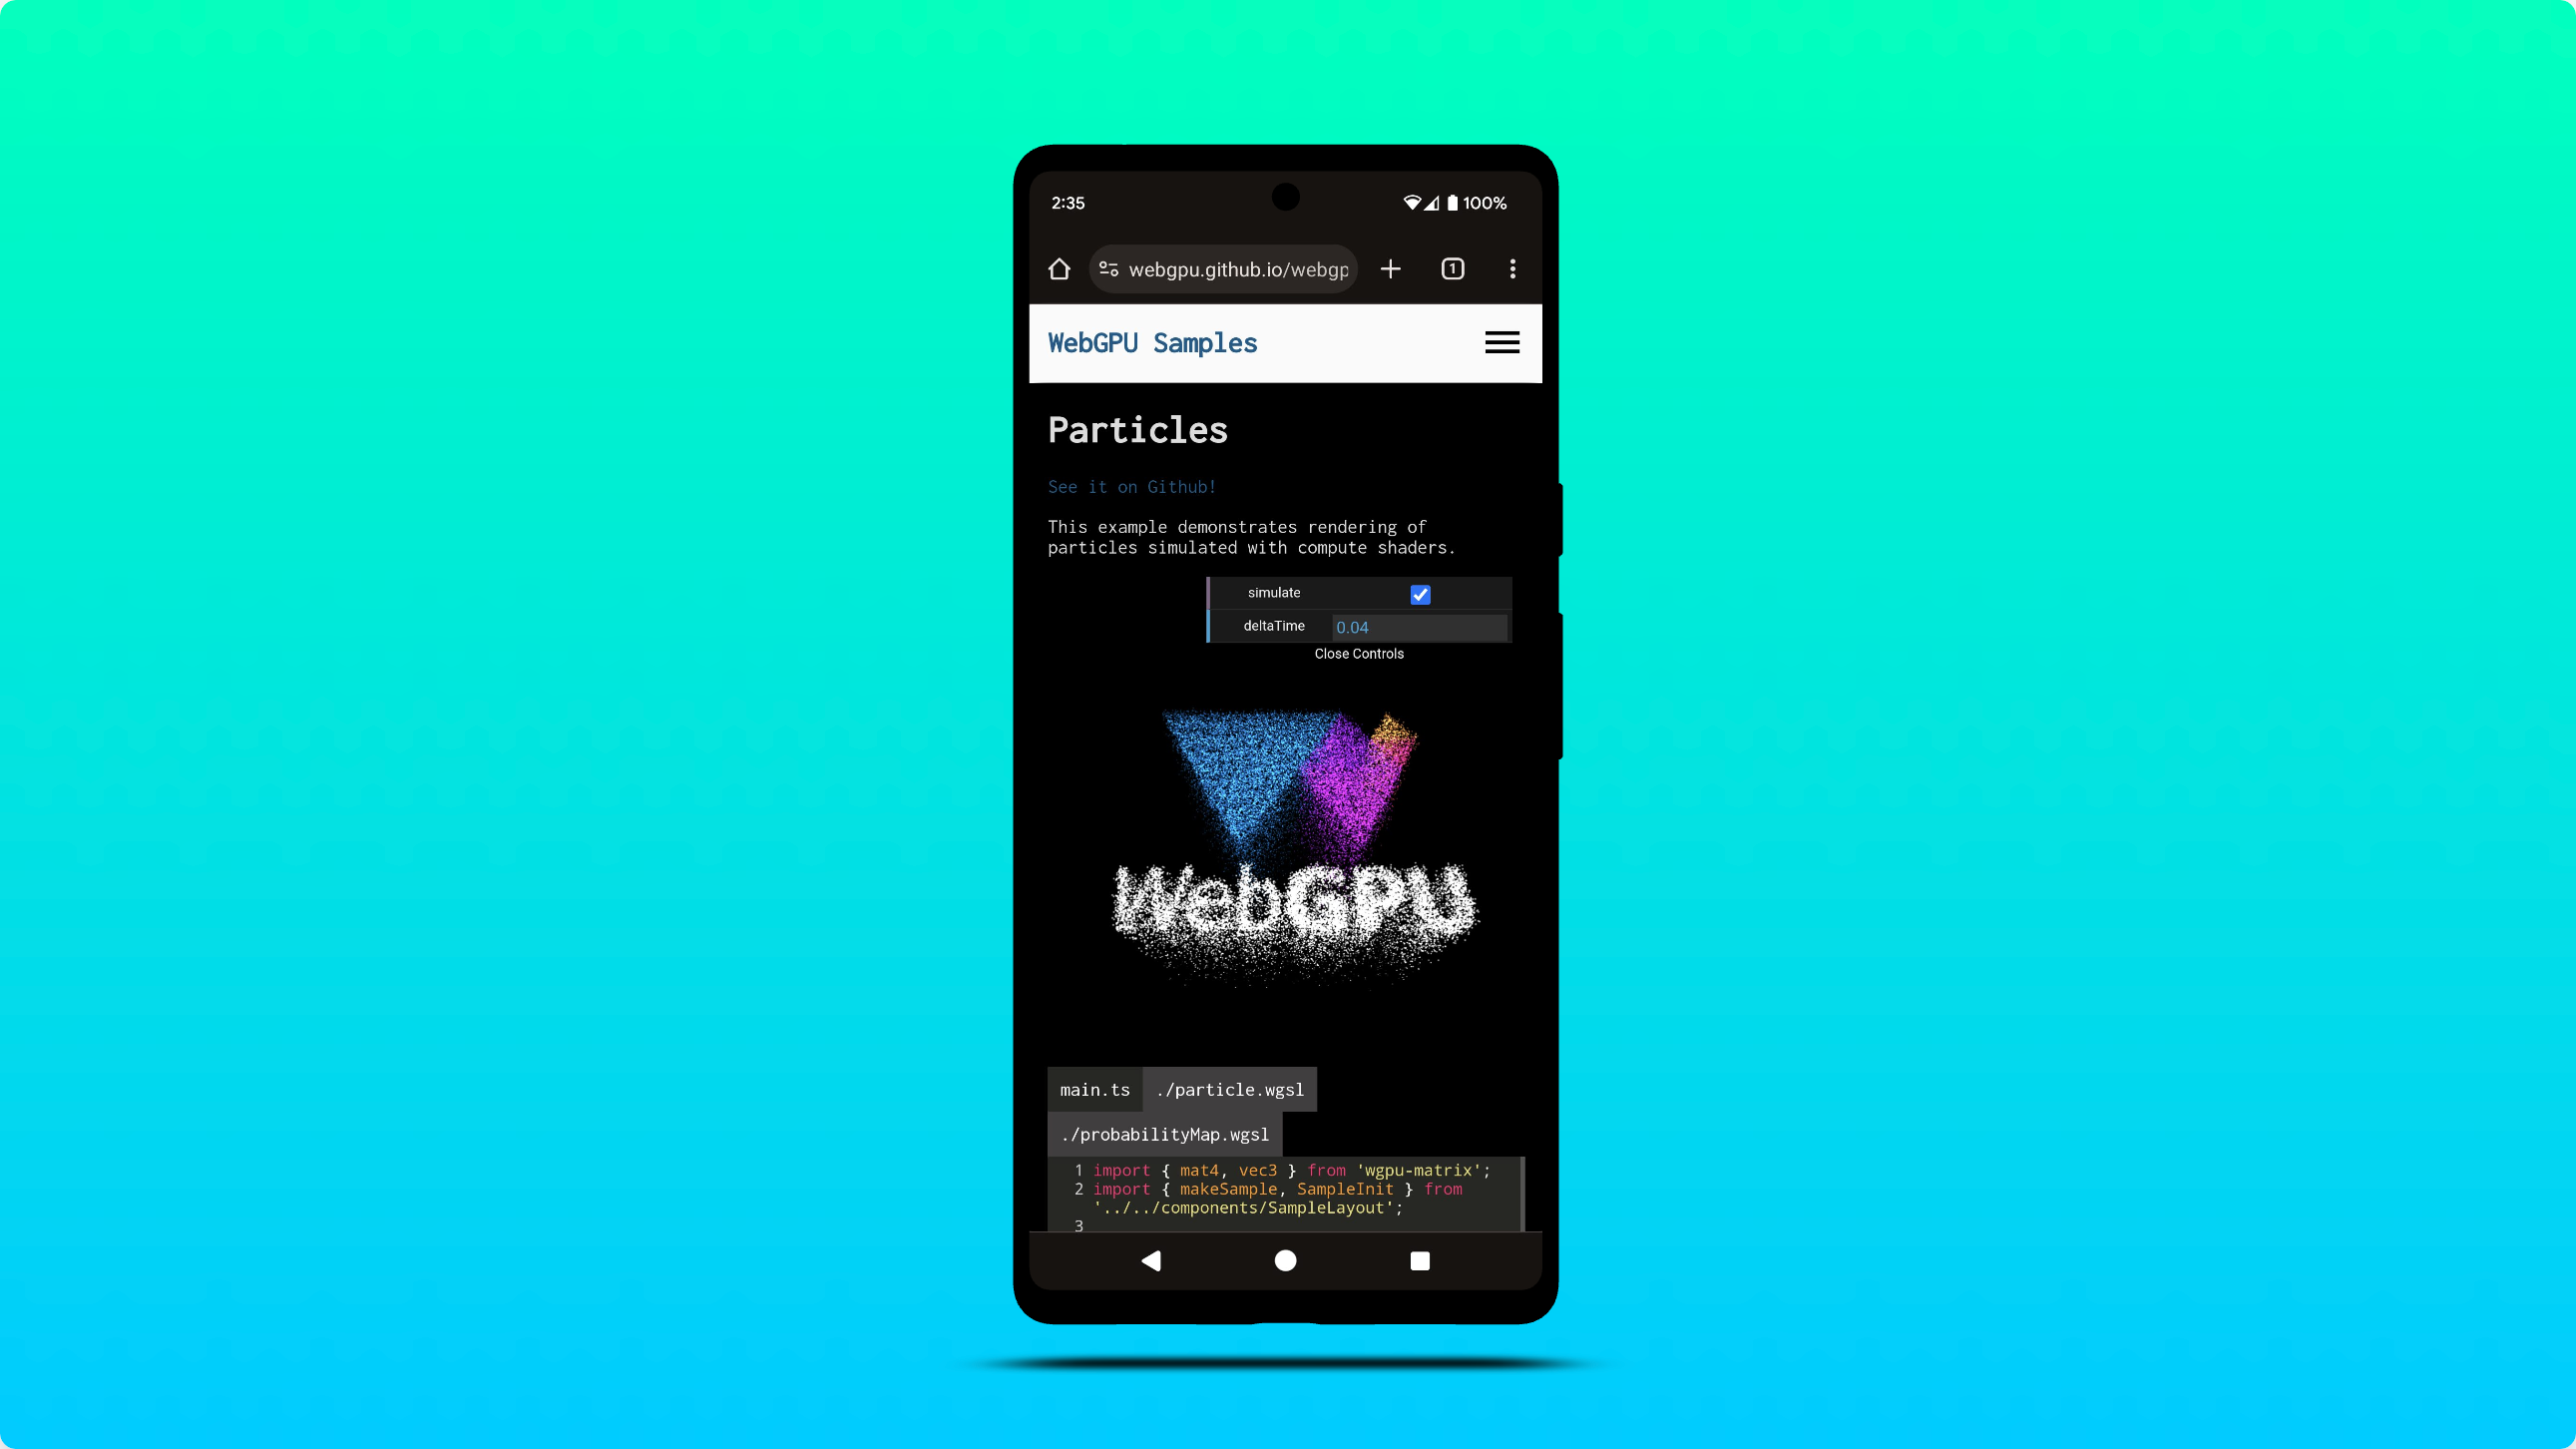
Task: Click the browser overflow menu icon
Action: 1512,267
